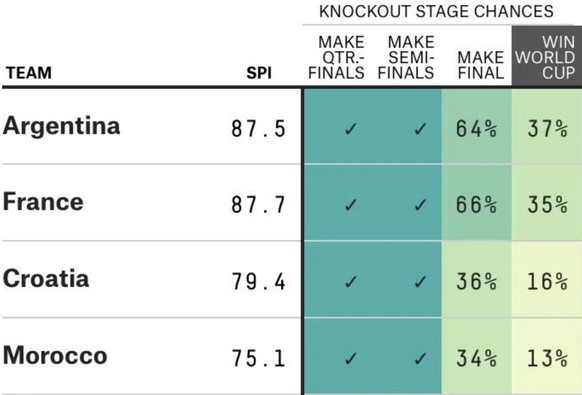
Task: Click the Knockout Stage Chances heading
Action: pos(436,11)
